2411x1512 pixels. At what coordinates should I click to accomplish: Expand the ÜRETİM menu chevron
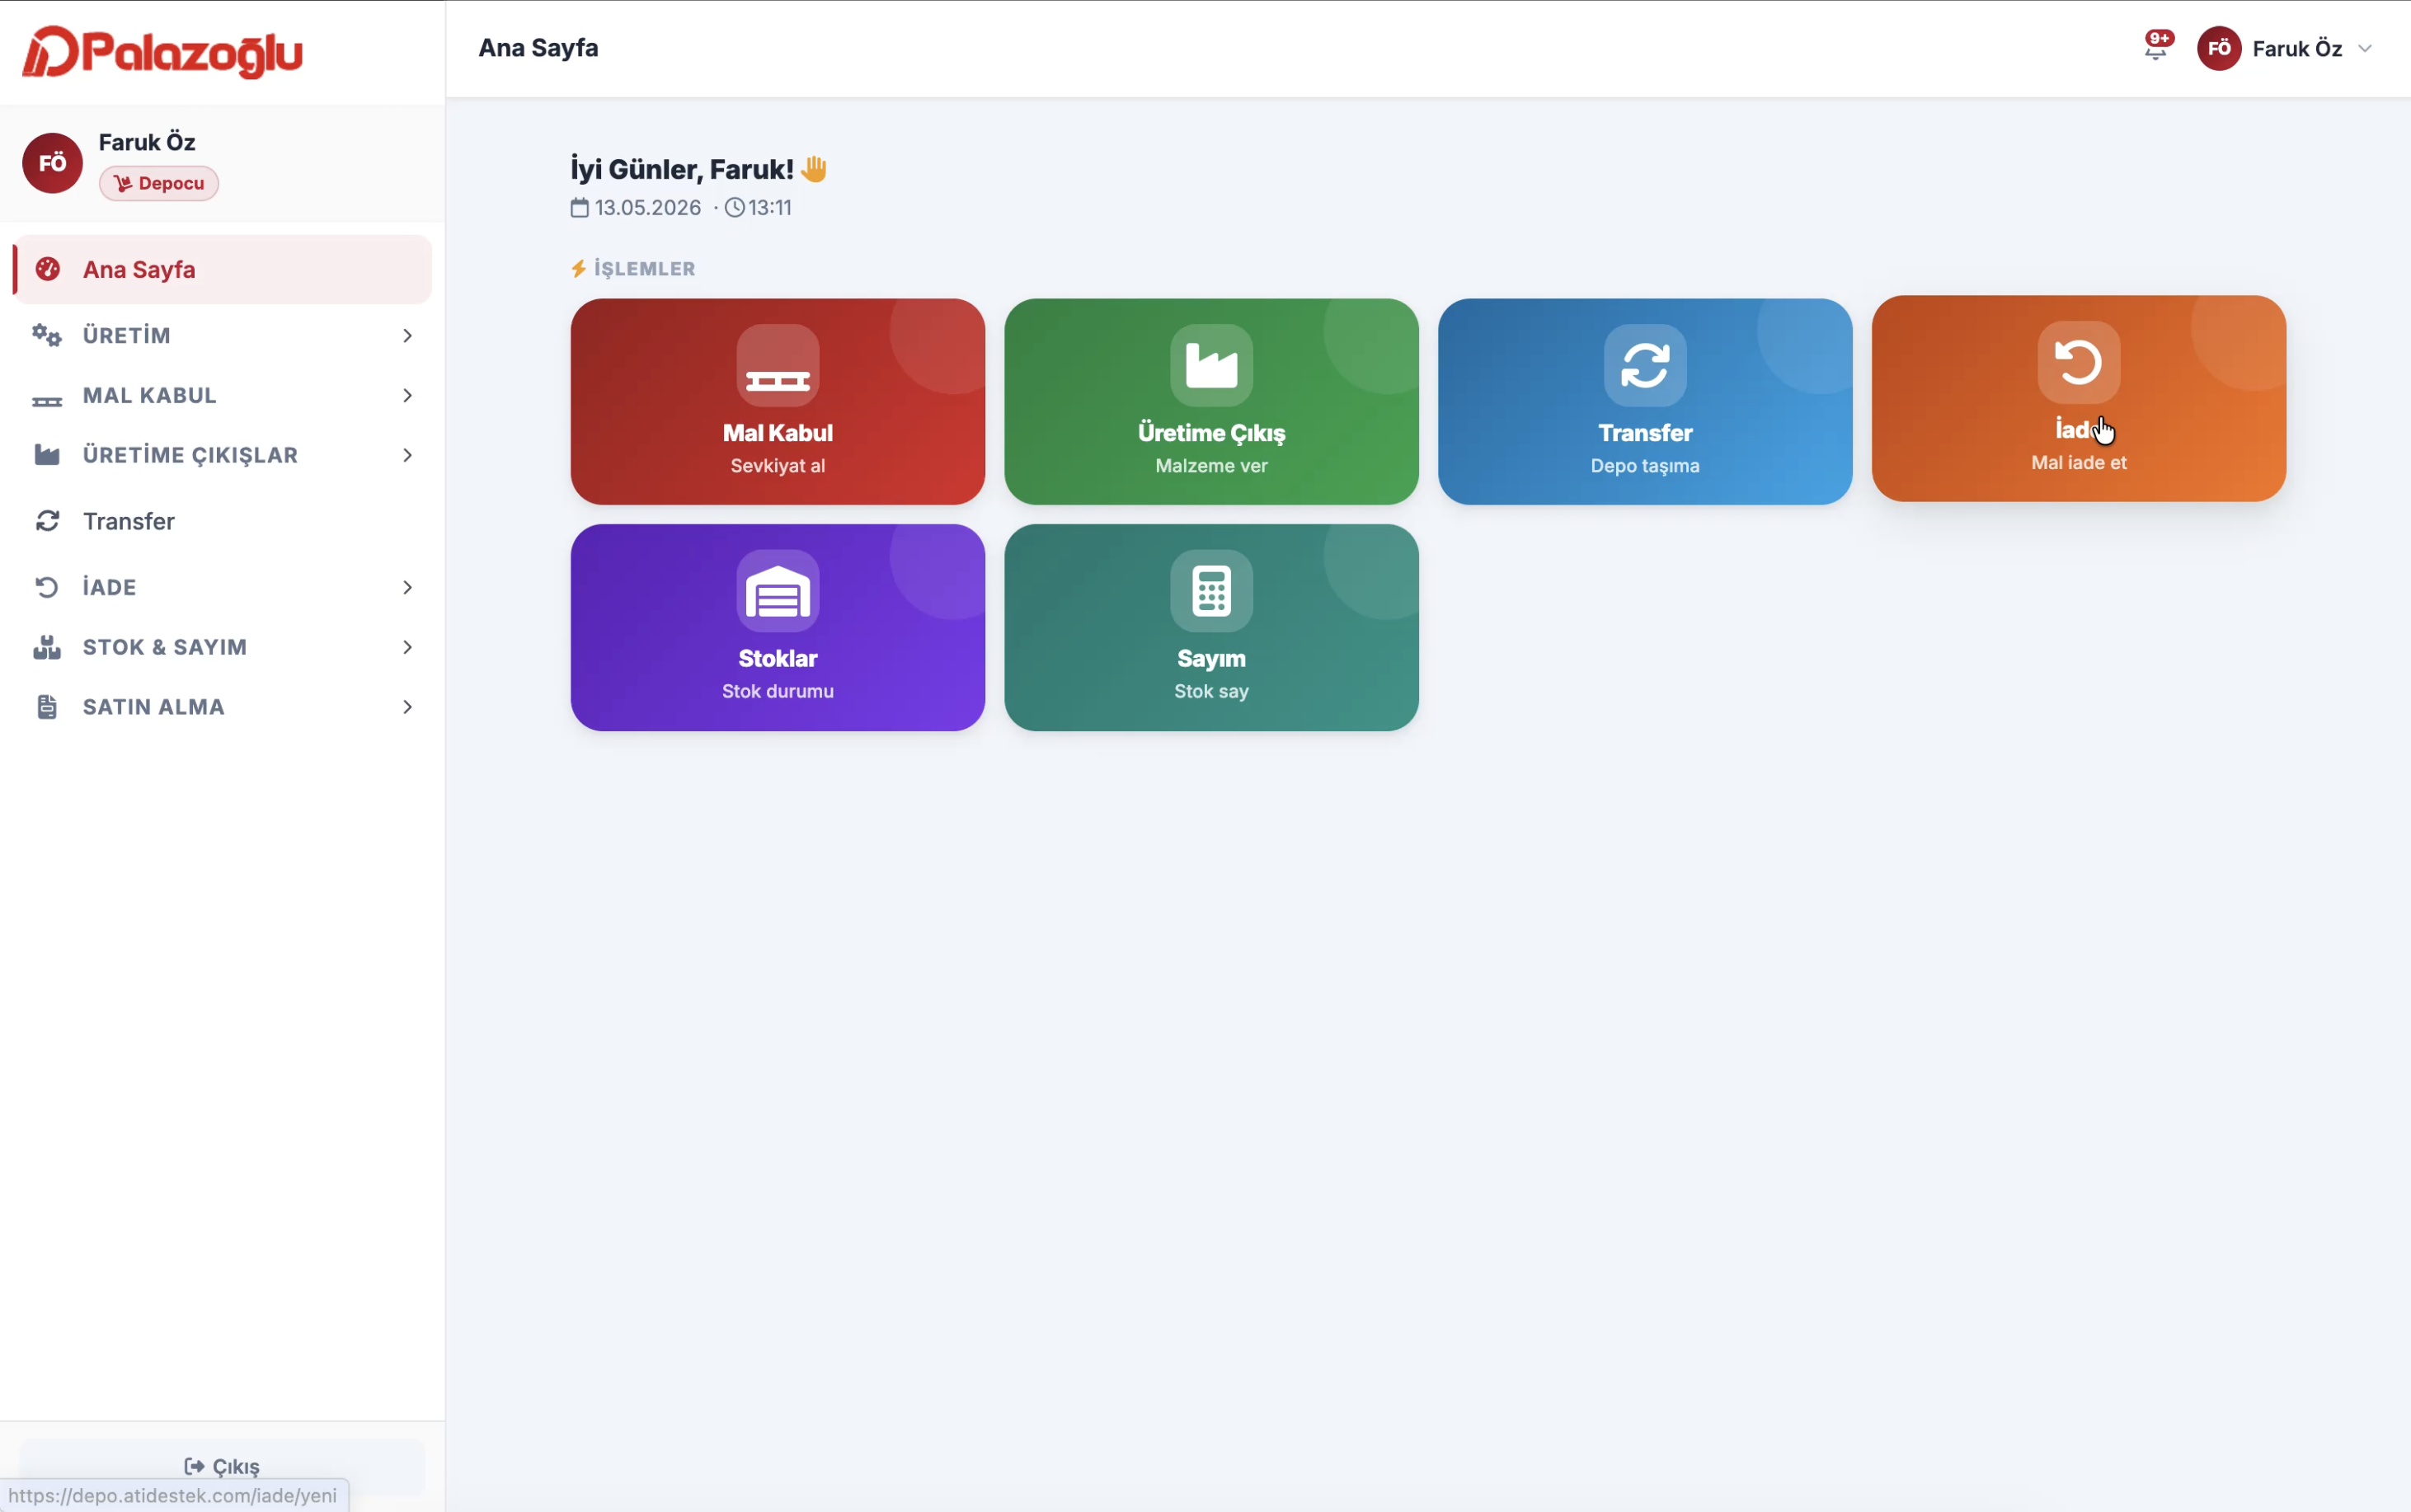(407, 335)
